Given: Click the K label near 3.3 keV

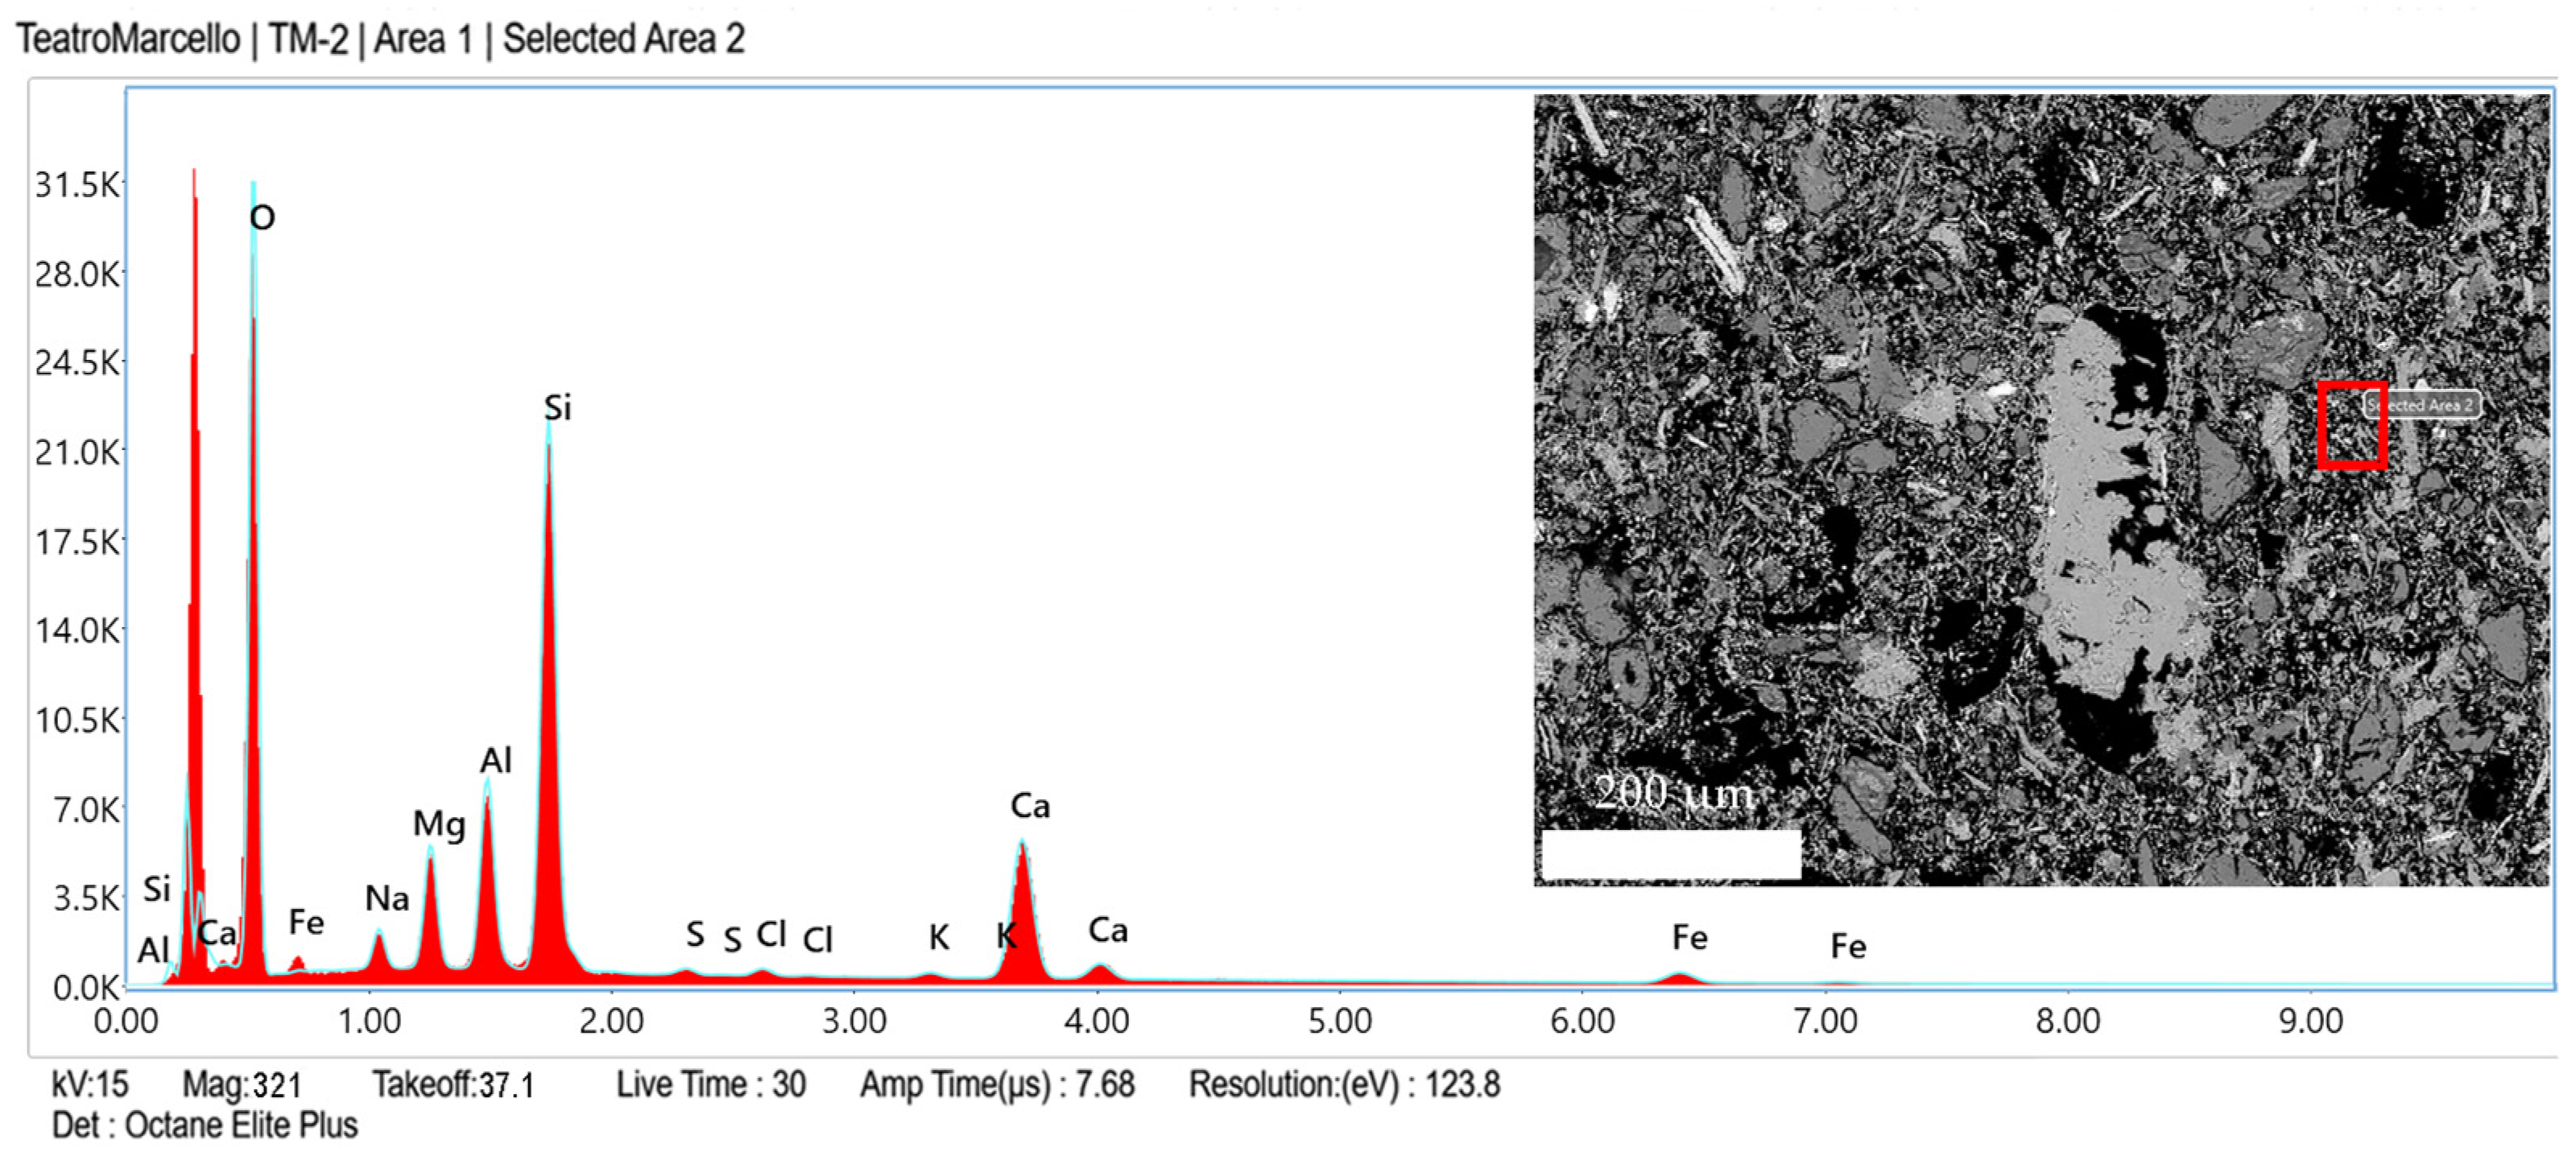Looking at the screenshot, I should tap(938, 938).
